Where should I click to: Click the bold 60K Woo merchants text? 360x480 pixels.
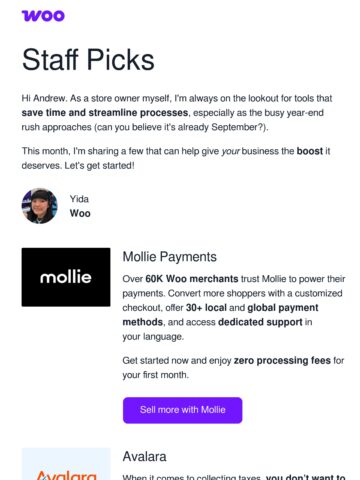[192, 279]
